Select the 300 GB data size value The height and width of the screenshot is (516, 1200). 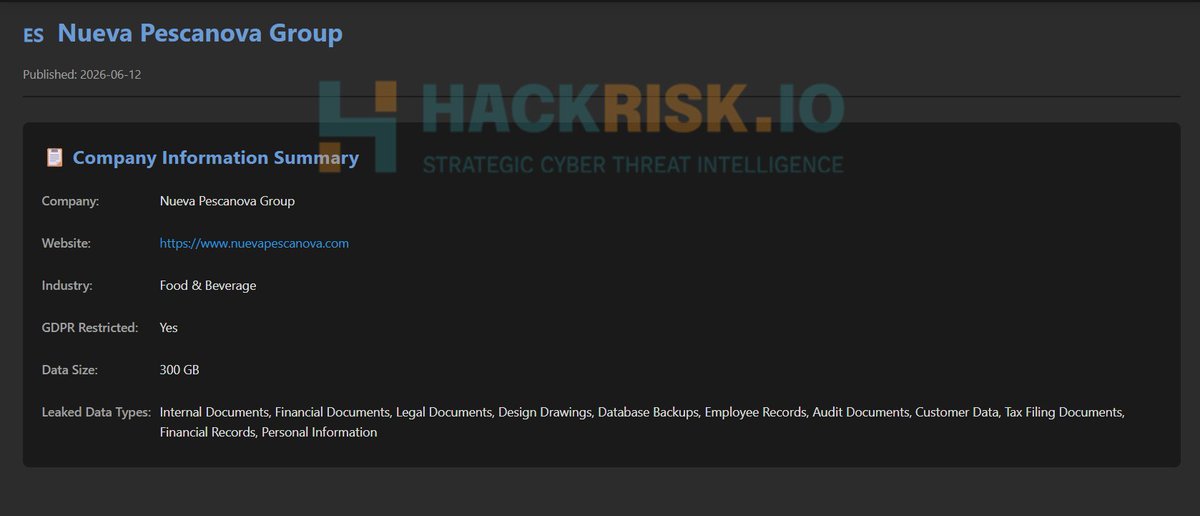[180, 369]
